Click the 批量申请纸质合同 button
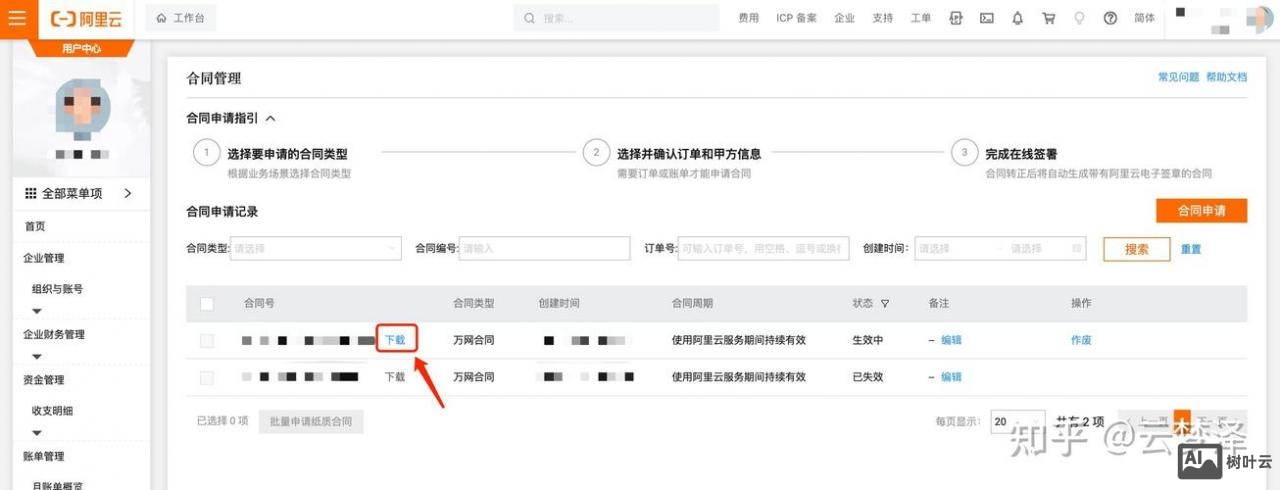The height and width of the screenshot is (490, 1280). pyautogui.click(x=311, y=422)
